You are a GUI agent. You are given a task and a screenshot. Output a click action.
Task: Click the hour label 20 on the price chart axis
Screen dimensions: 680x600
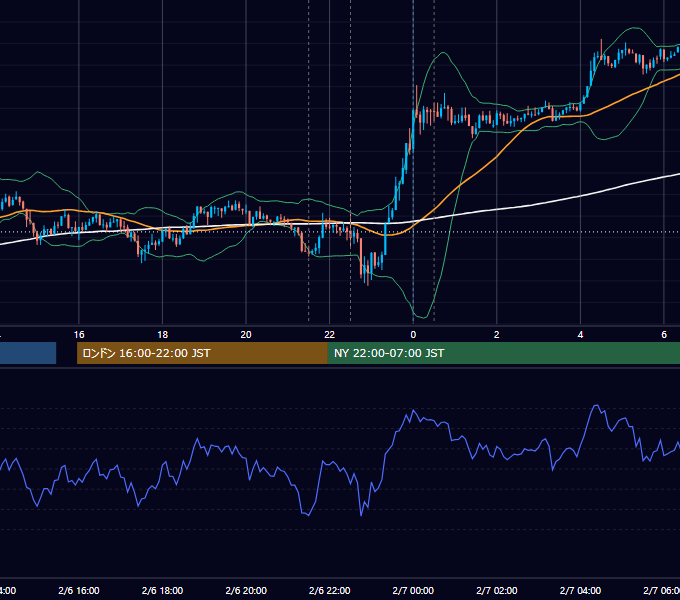pos(246,334)
